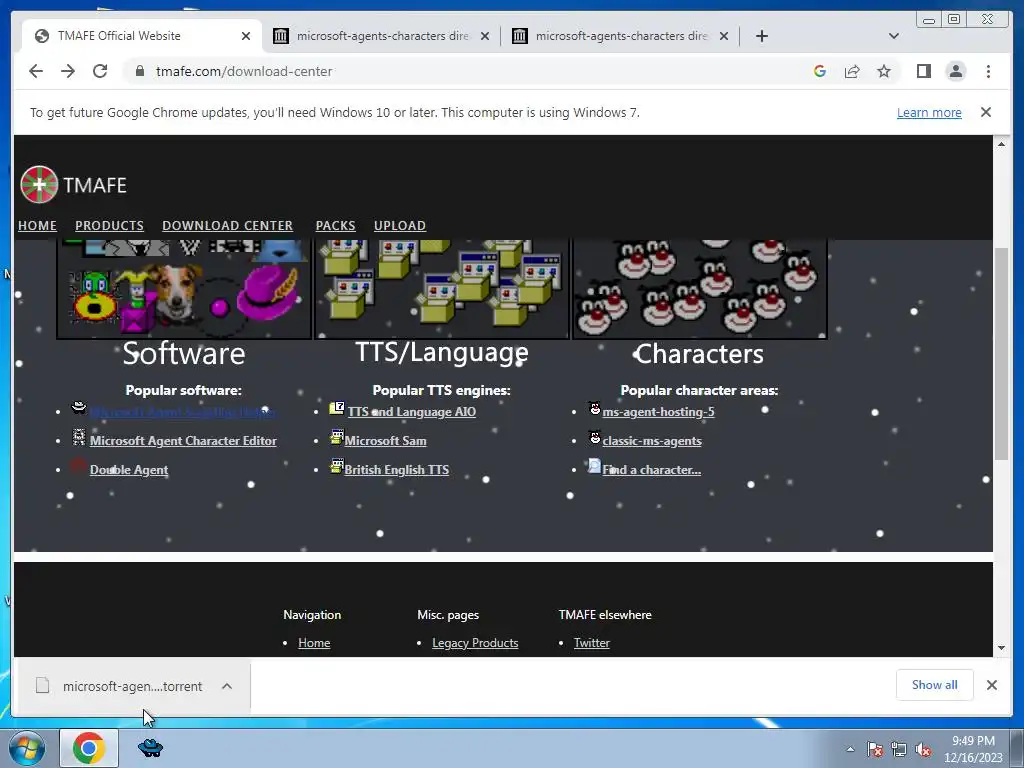
Task: Open the Twitter footer link
Action: pyautogui.click(x=592, y=643)
